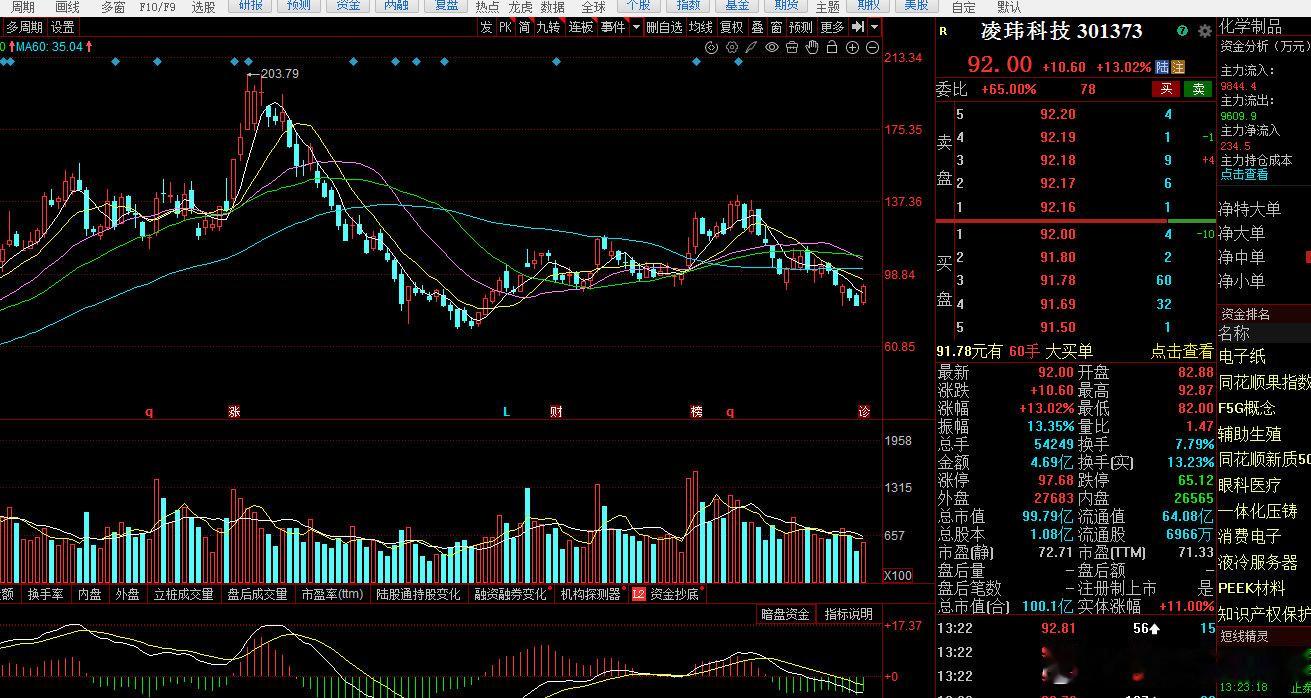
Task: Click the 财 marker below the candlesticks
Action: [x=556, y=412]
